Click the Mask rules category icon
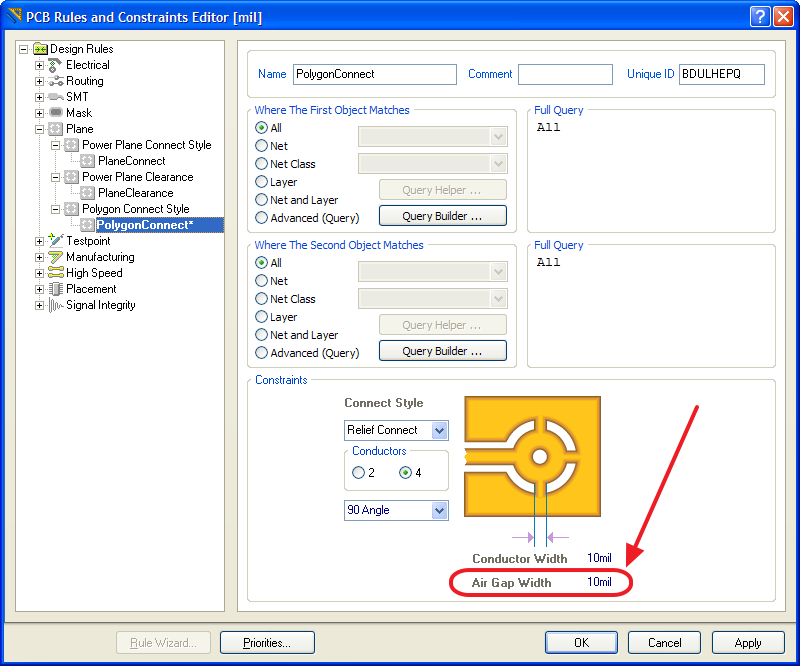The height and width of the screenshot is (666, 800). (x=56, y=113)
